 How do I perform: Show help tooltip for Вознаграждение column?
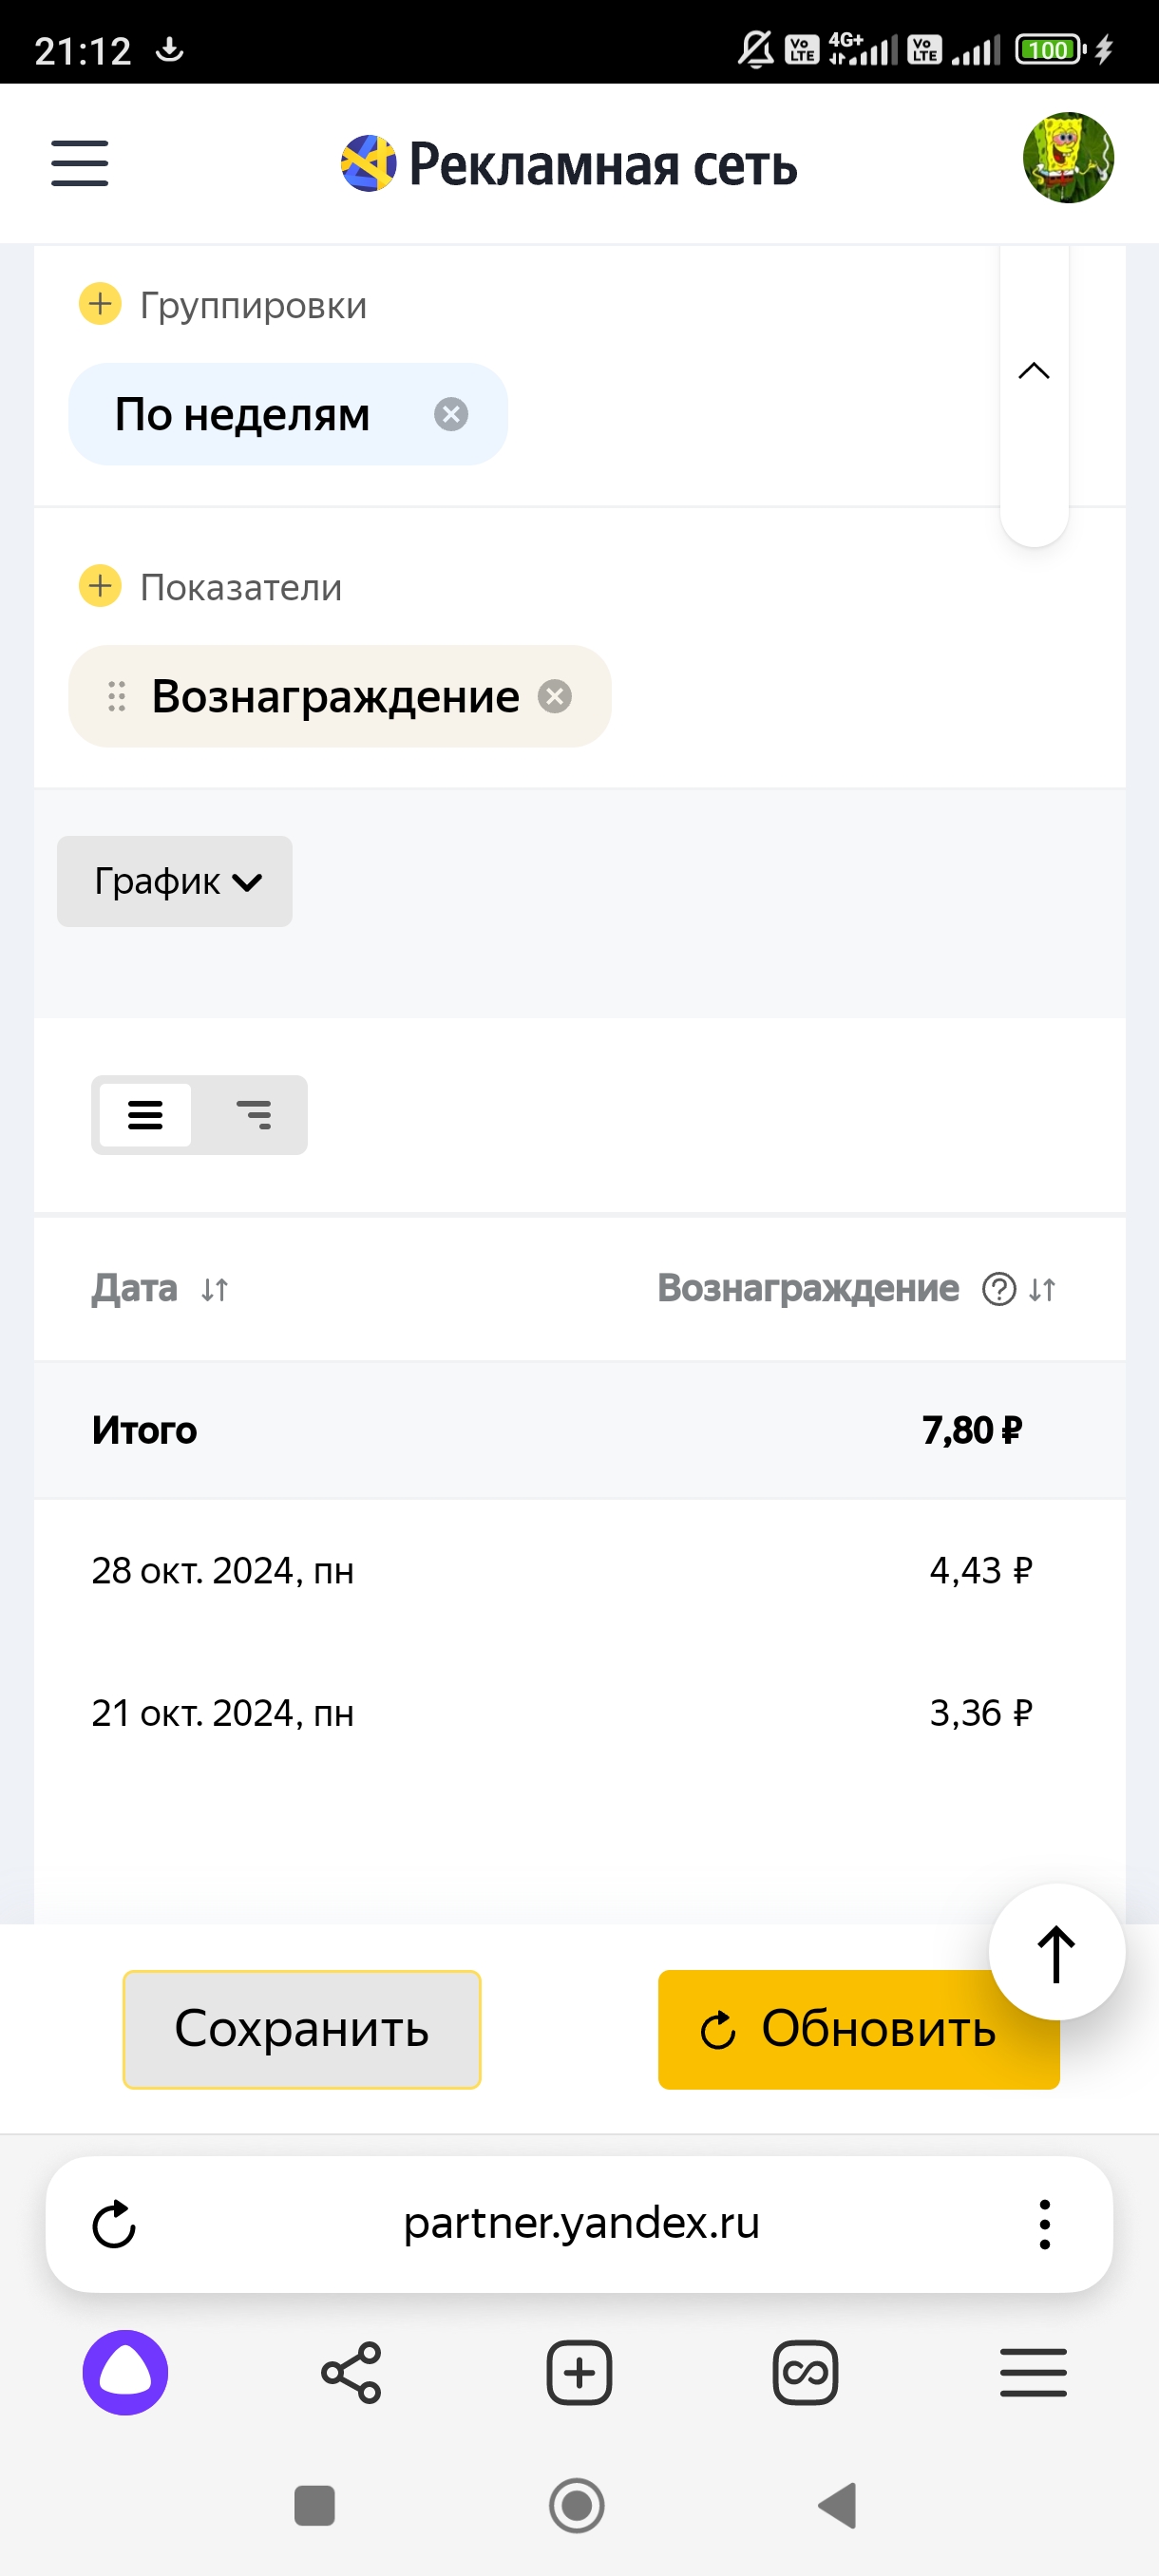[999, 1290]
